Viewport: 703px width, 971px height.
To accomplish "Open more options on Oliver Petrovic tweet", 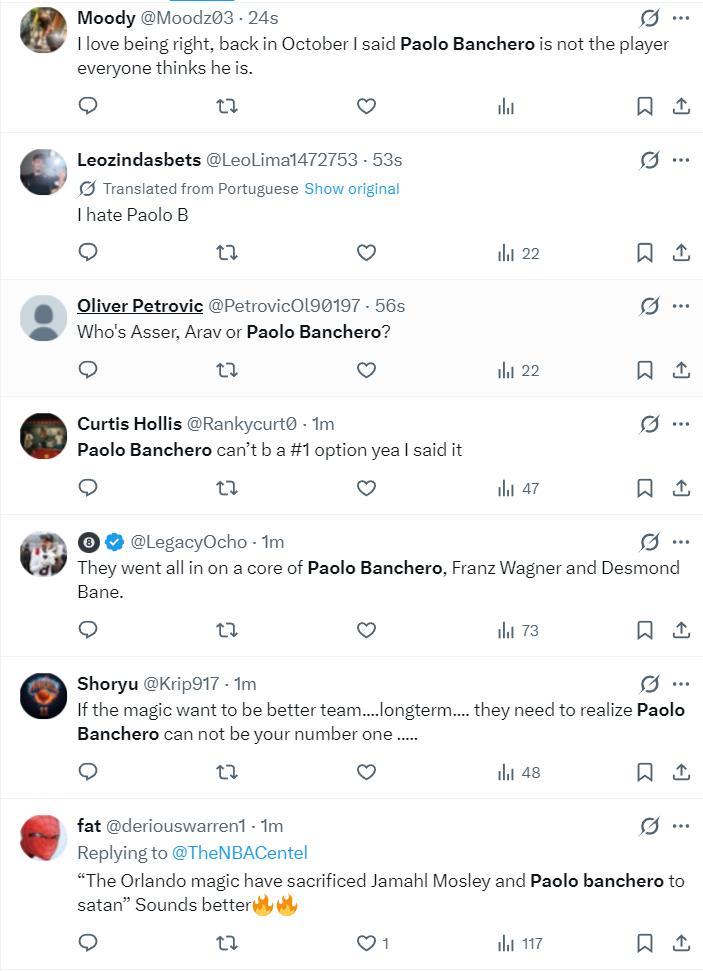I will pyautogui.click(x=681, y=305).
